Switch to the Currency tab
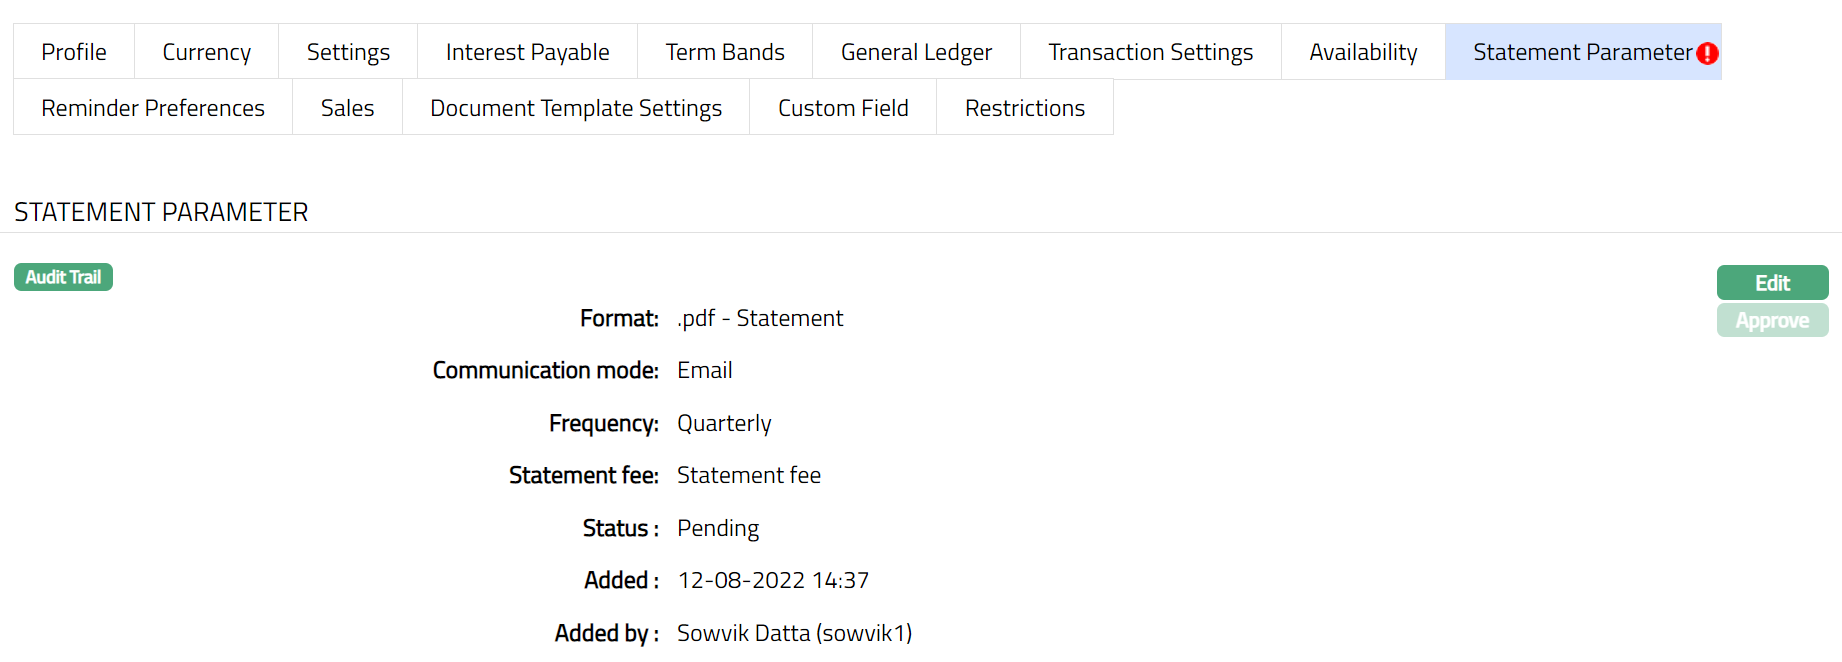 [x=206, y=52]
